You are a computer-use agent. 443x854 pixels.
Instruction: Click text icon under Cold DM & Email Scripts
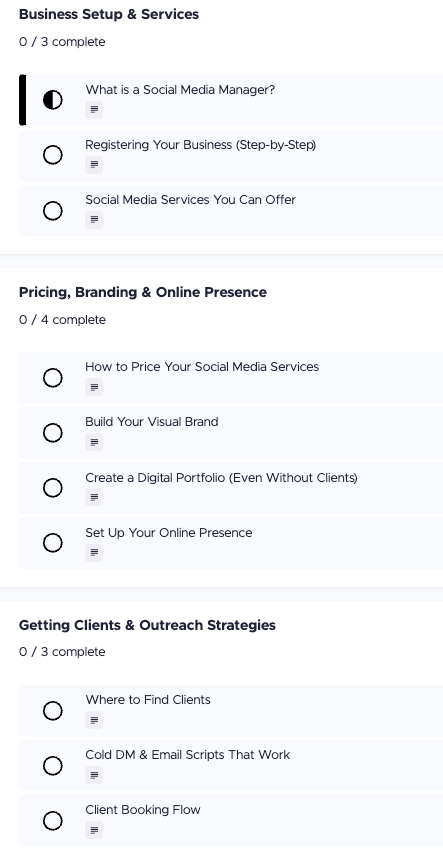(94, 775)
